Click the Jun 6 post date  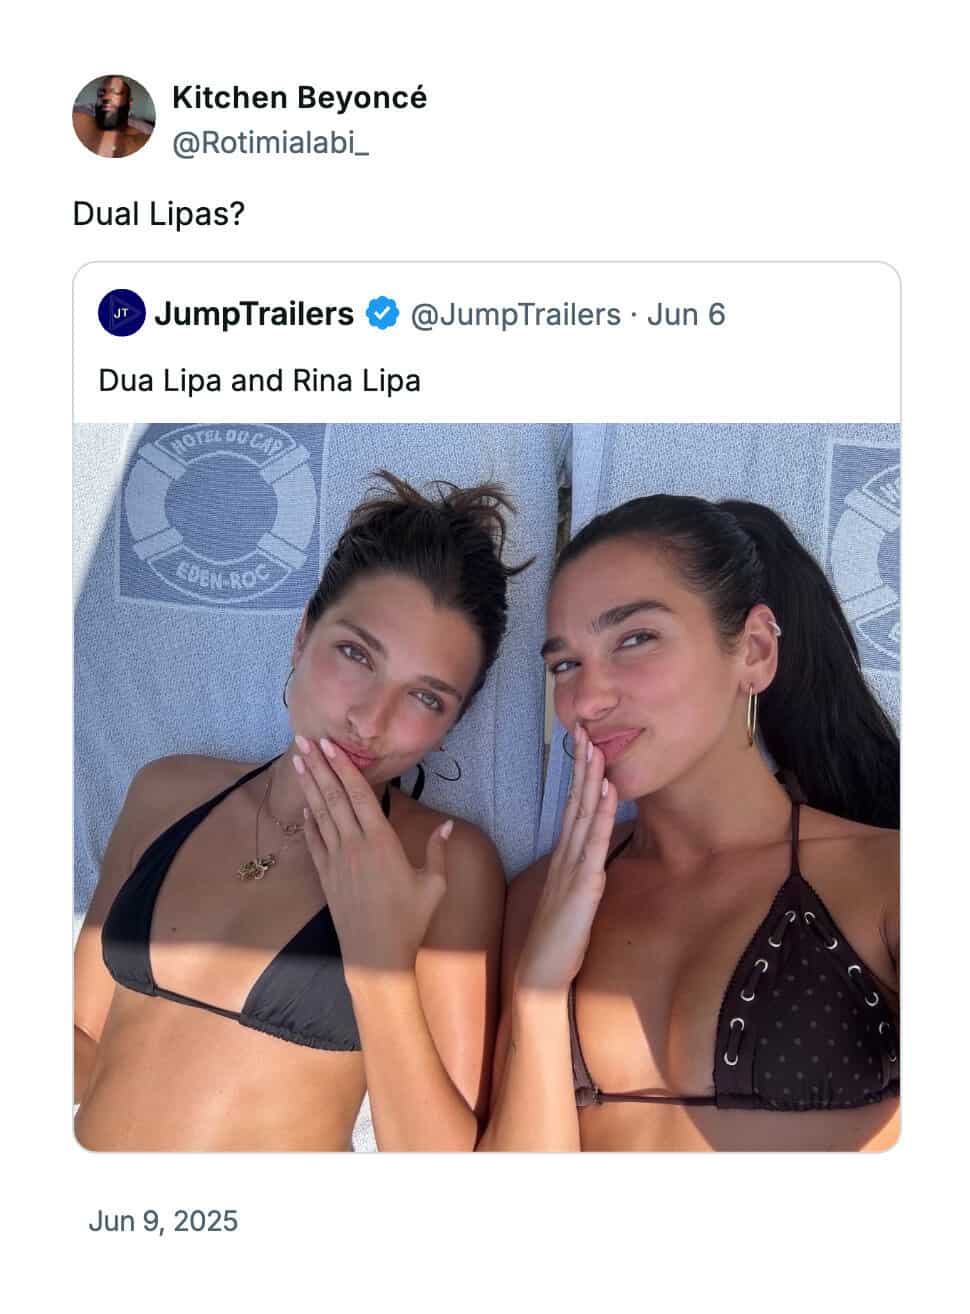pos(686,314)
